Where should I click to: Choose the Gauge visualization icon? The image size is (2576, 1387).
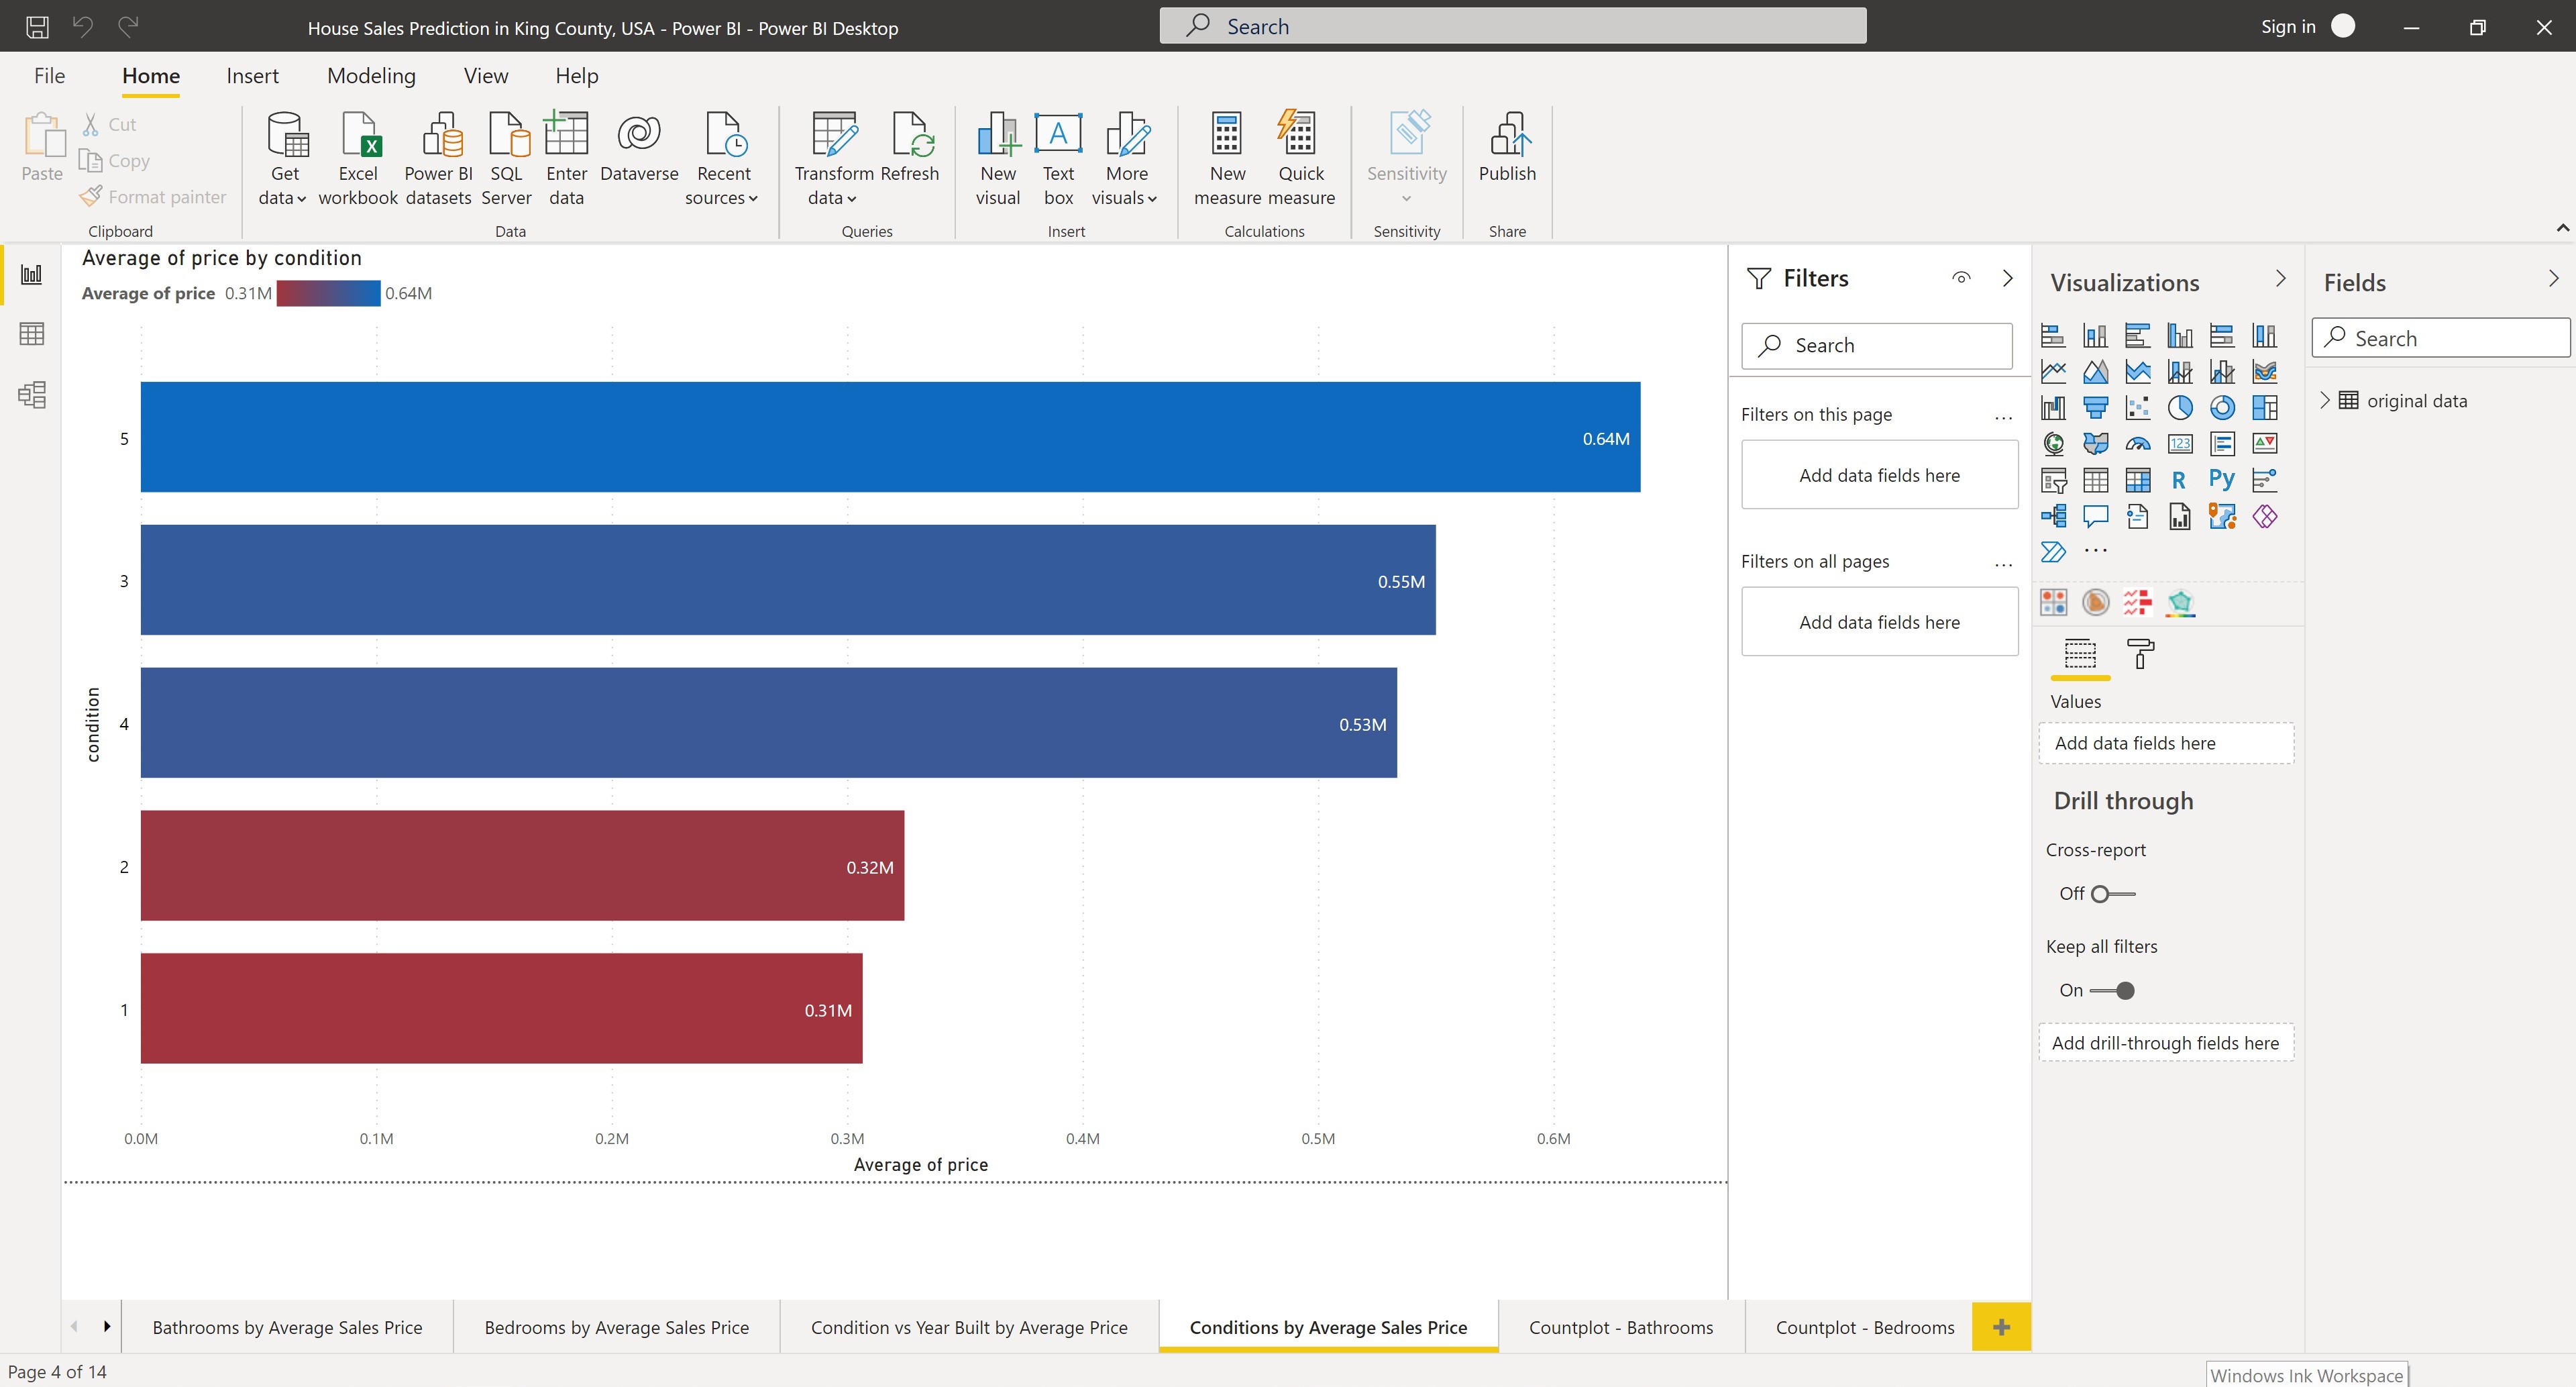2138,444
